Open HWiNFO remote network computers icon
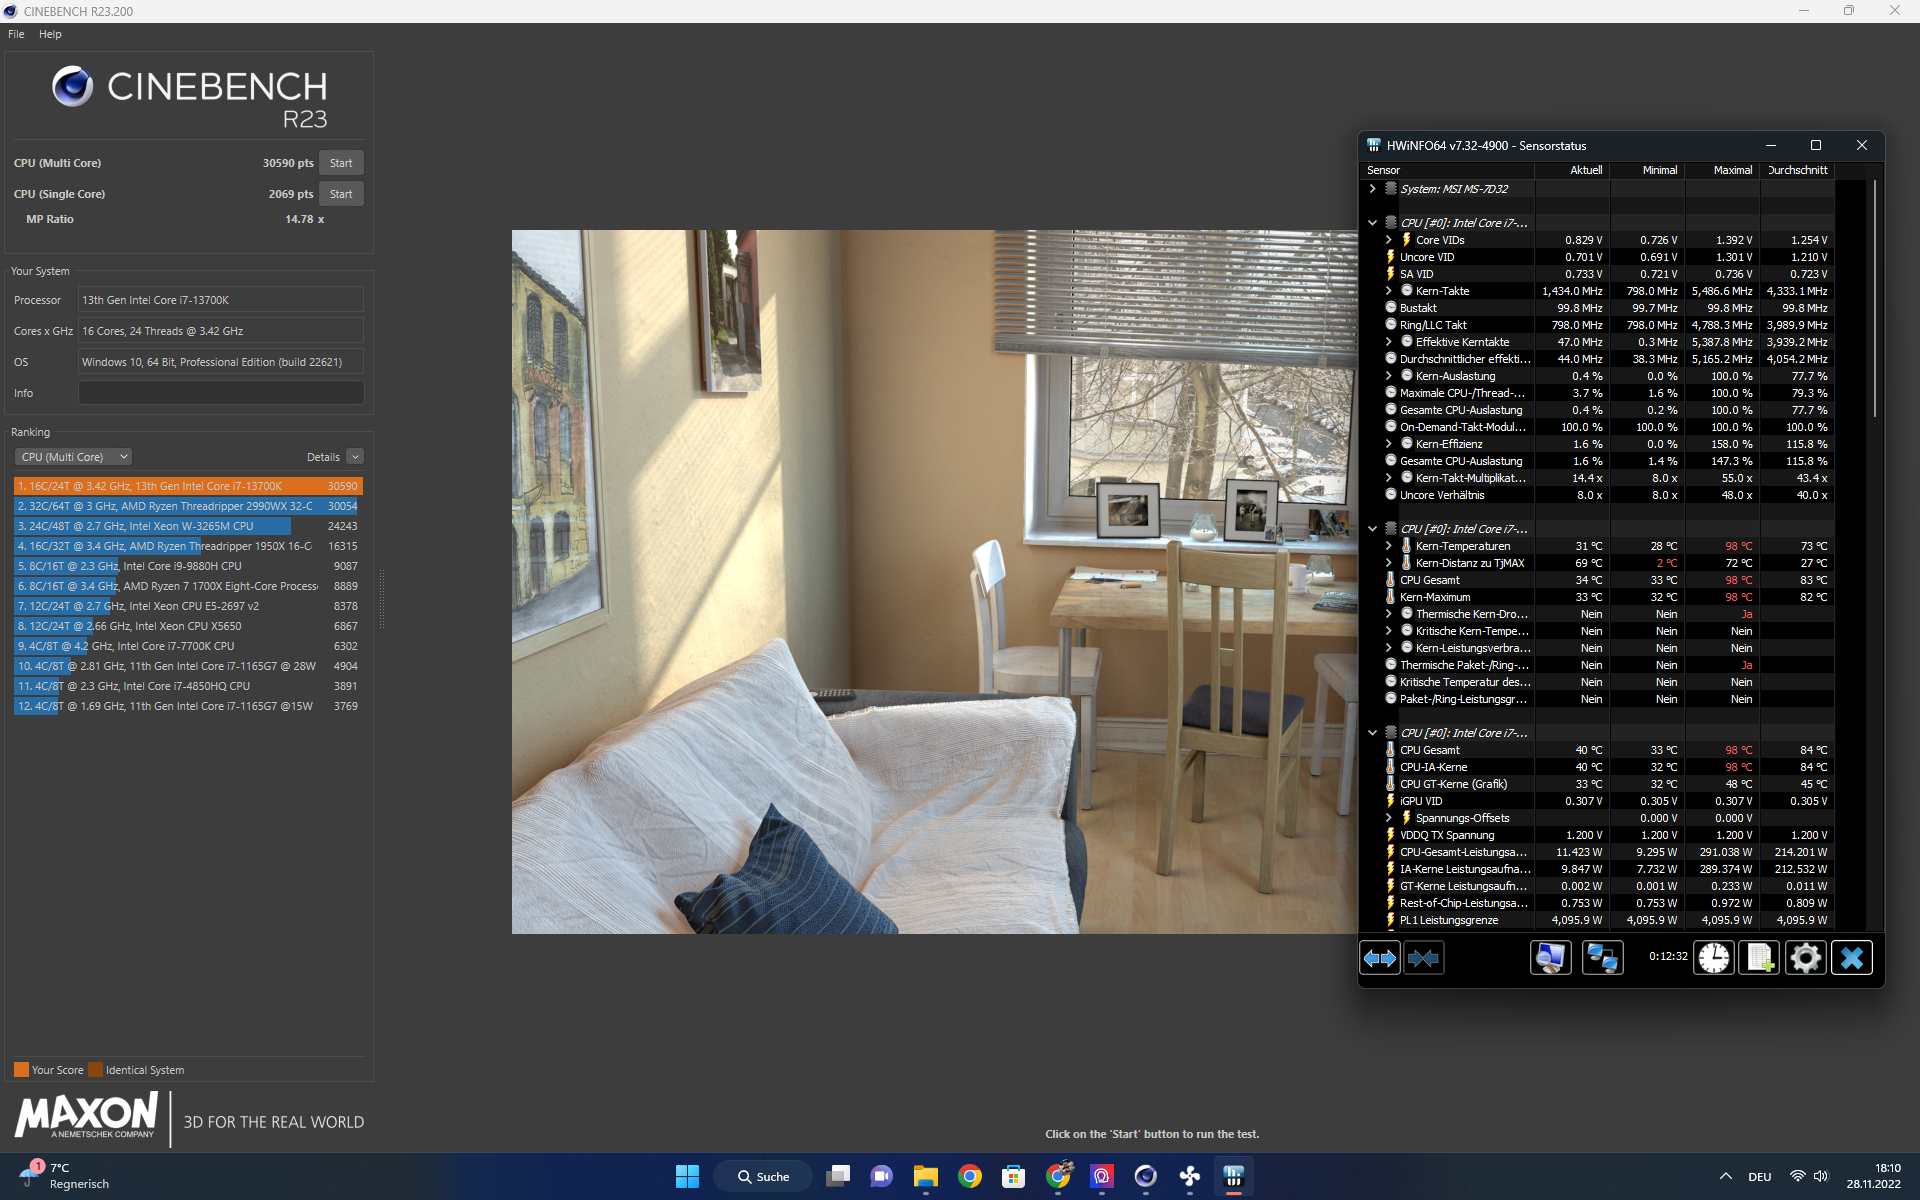The width and height of the screenshot is (1920, 1200). (1602, 958)
